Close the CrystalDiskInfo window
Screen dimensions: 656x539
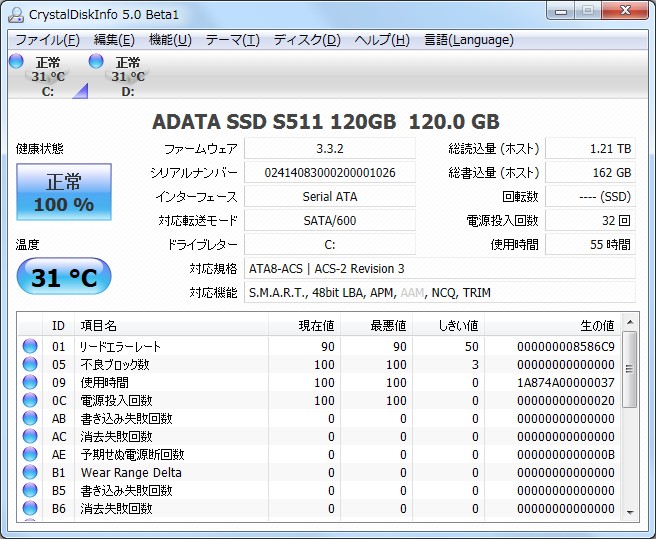[625, 10]
